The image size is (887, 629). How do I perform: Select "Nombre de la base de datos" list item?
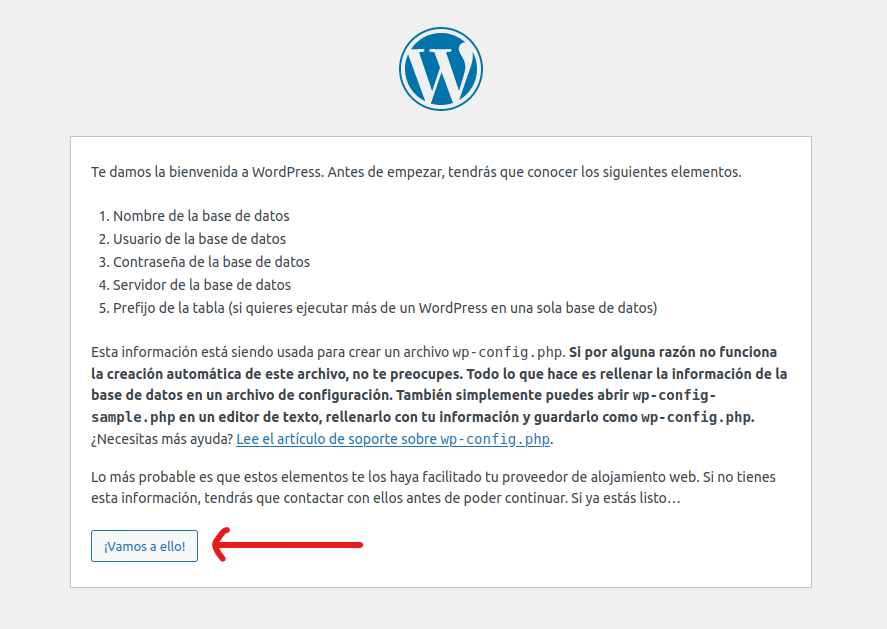click(x=201, y=216)
